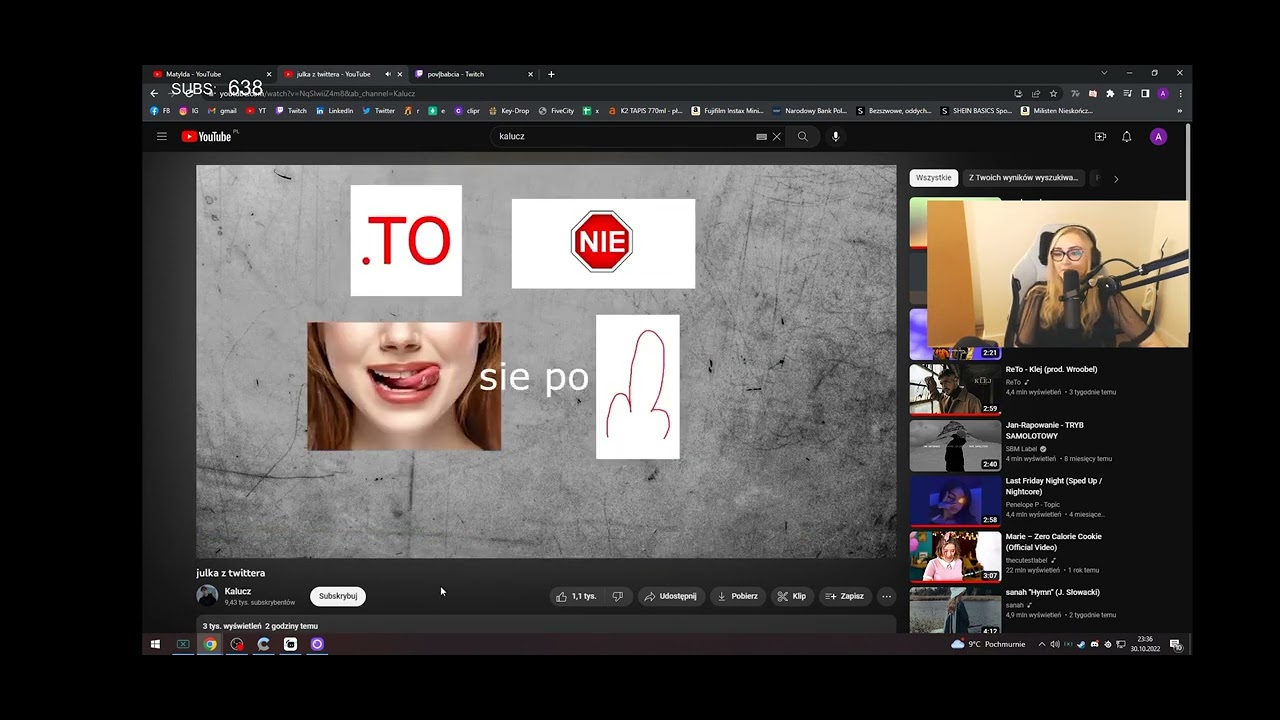Open the Fujifilm Instax Mini bookmark

727,111
